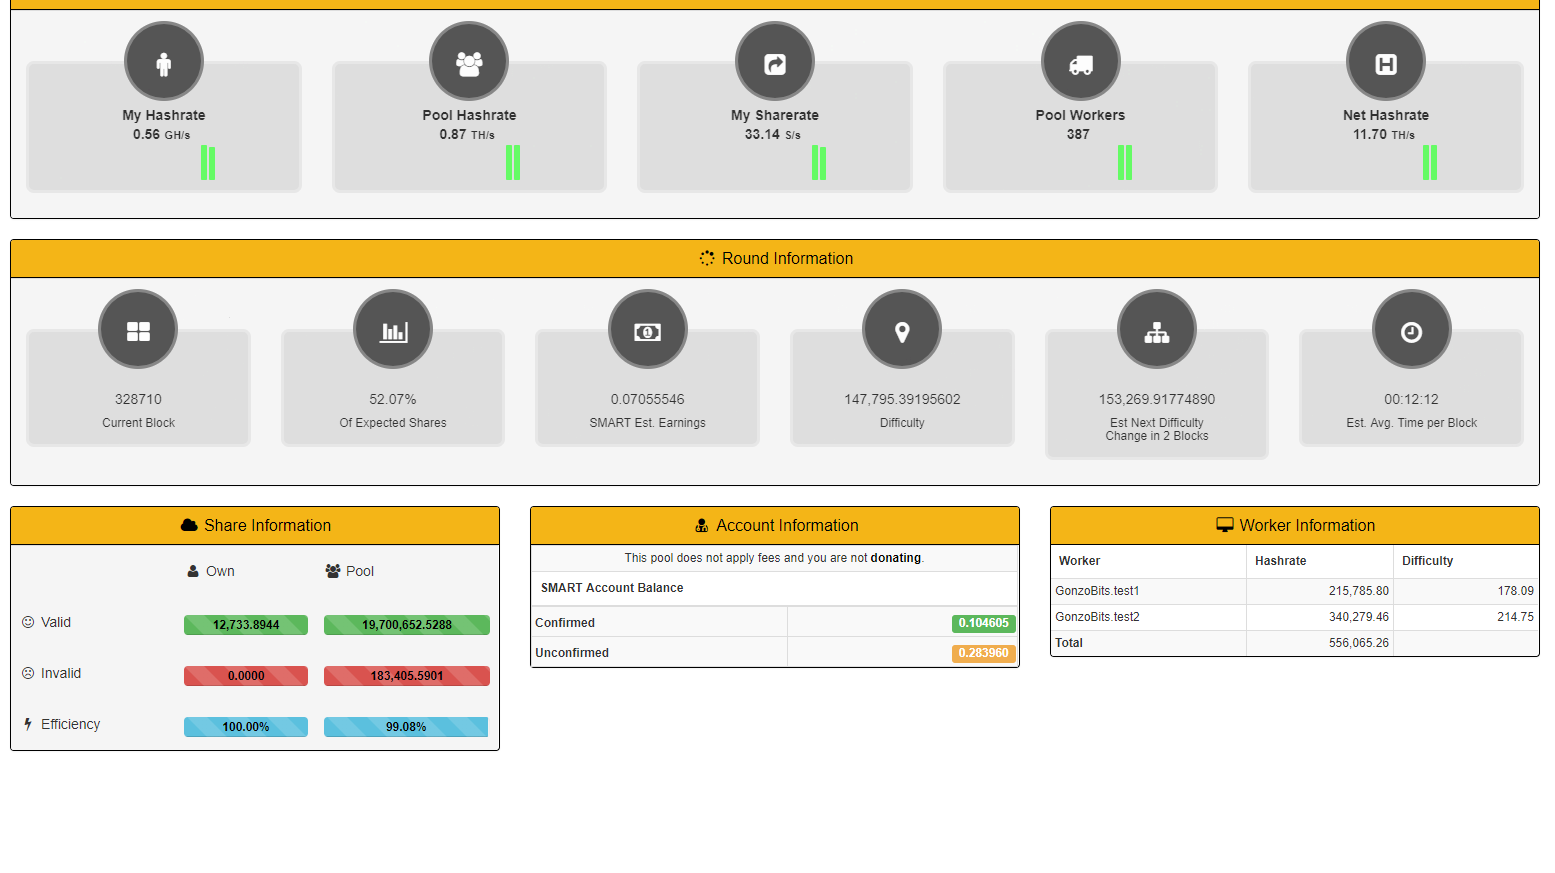Image resolution: width=1555 pixels, height=873 pixels.
Task: Click the Avg. Time per Block clock icon
Action: 1411,330
